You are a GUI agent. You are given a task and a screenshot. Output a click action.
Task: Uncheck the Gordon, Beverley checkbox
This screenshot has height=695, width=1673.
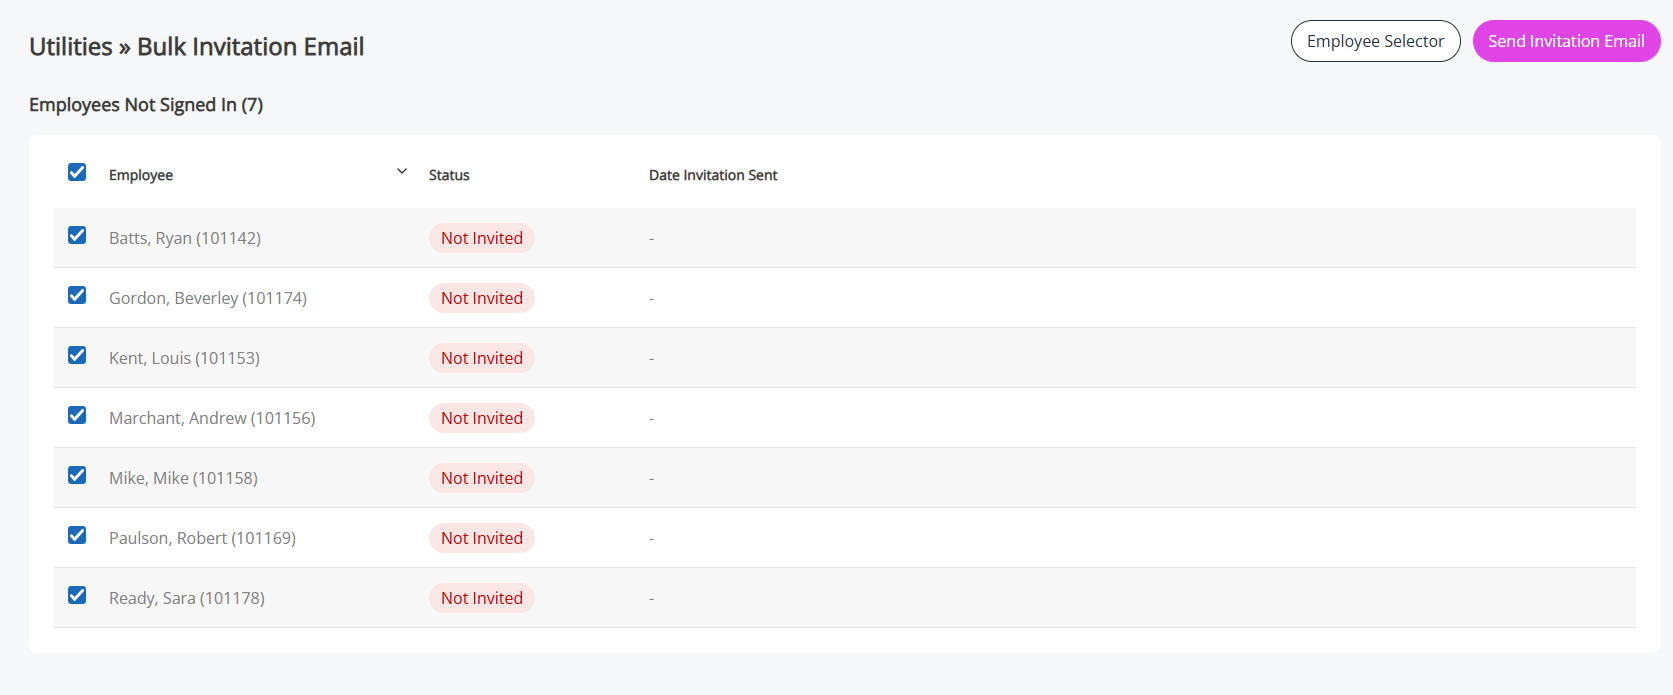click(x=77, y=295)
